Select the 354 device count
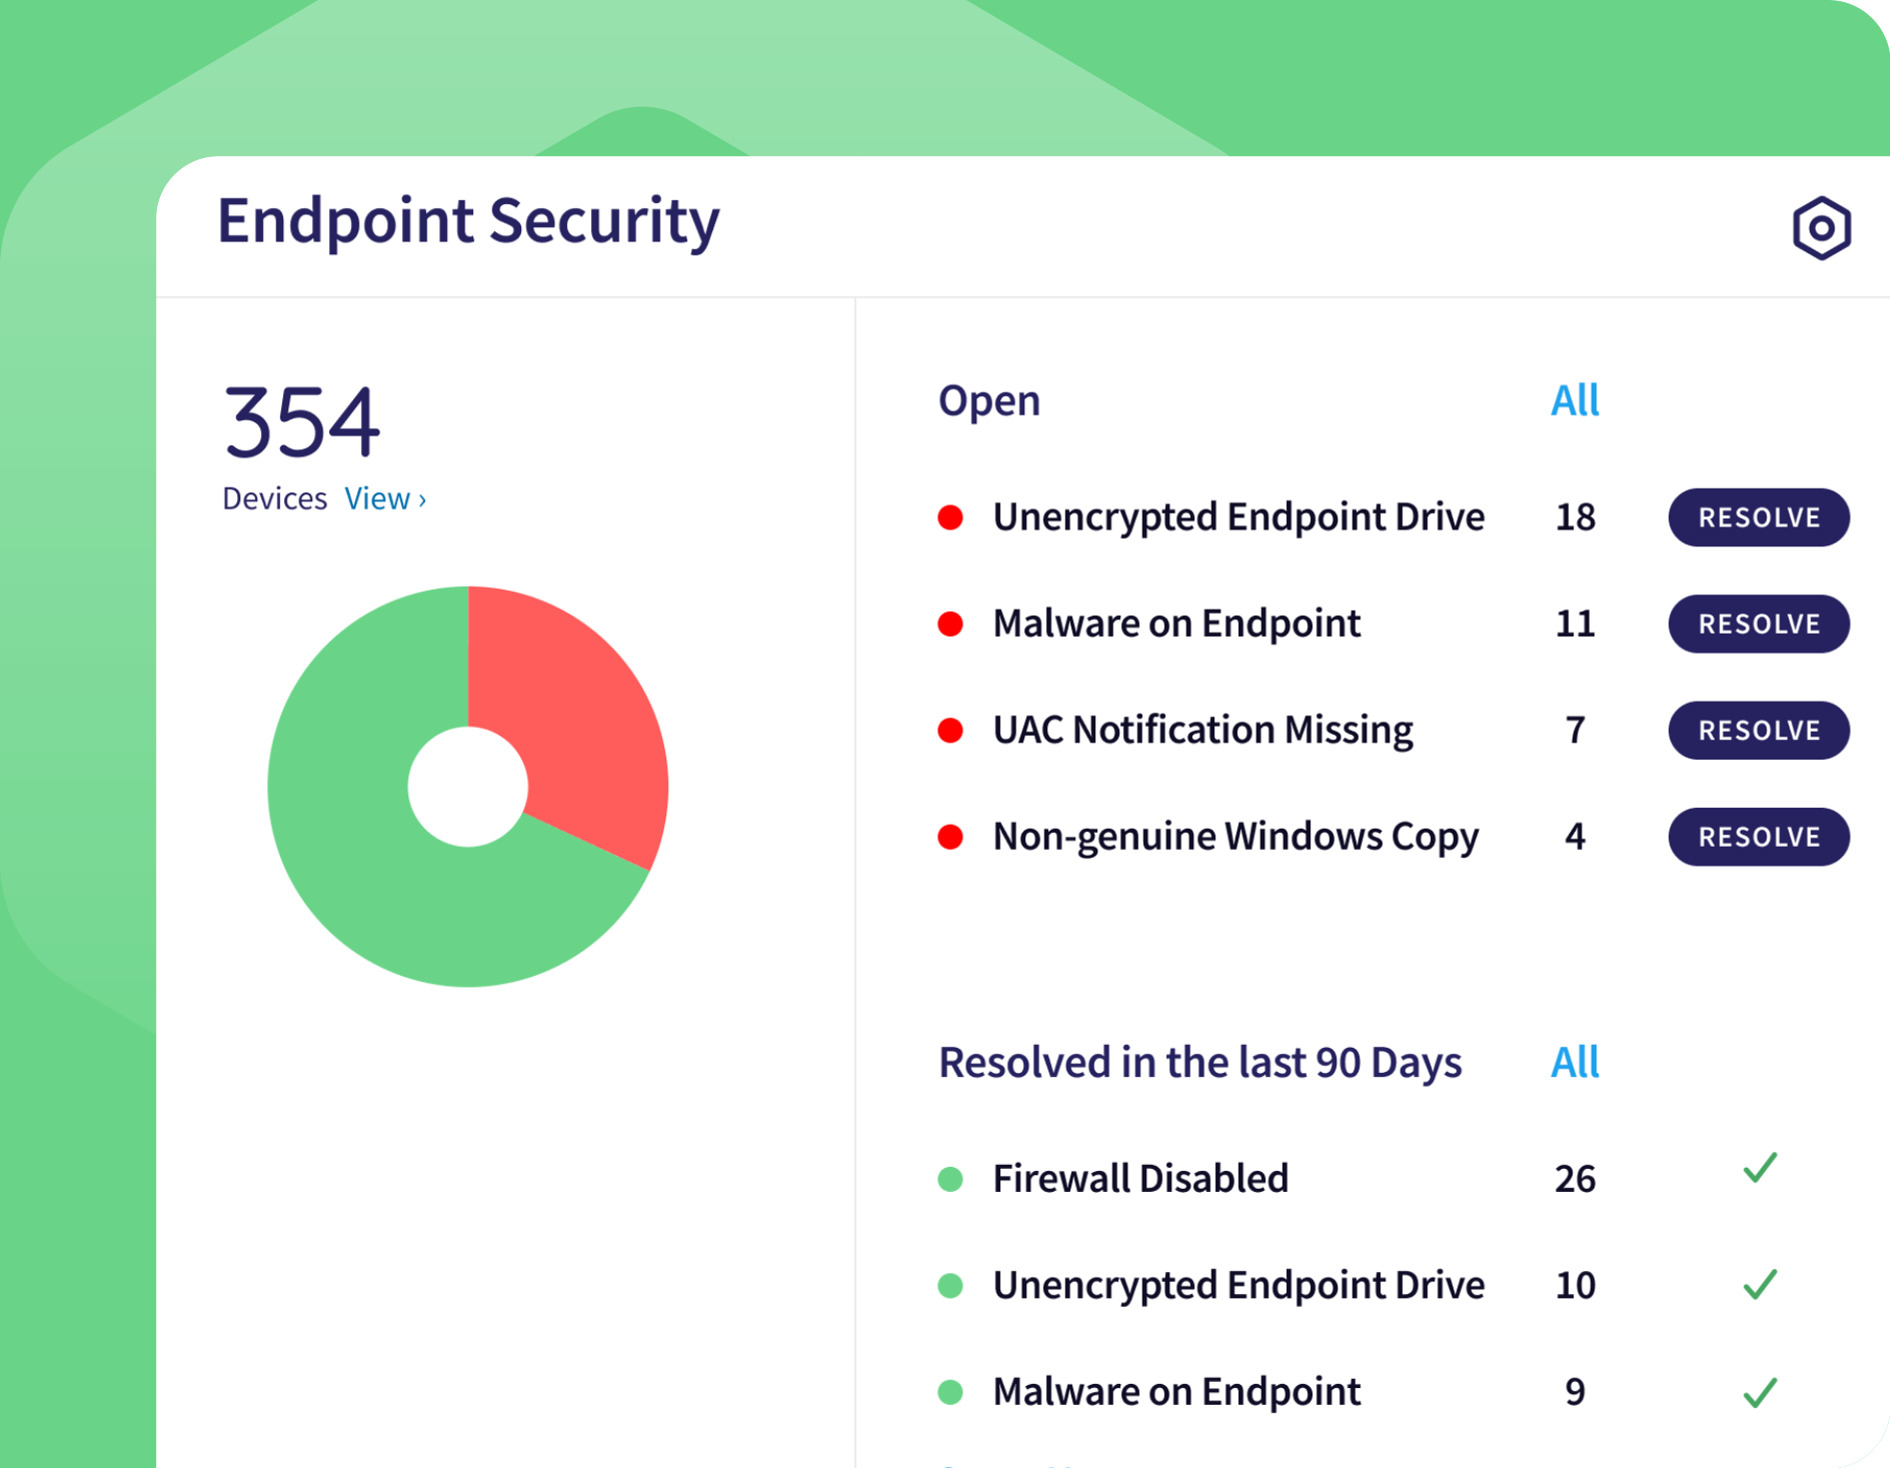1890x1468 pixels. 301,422
